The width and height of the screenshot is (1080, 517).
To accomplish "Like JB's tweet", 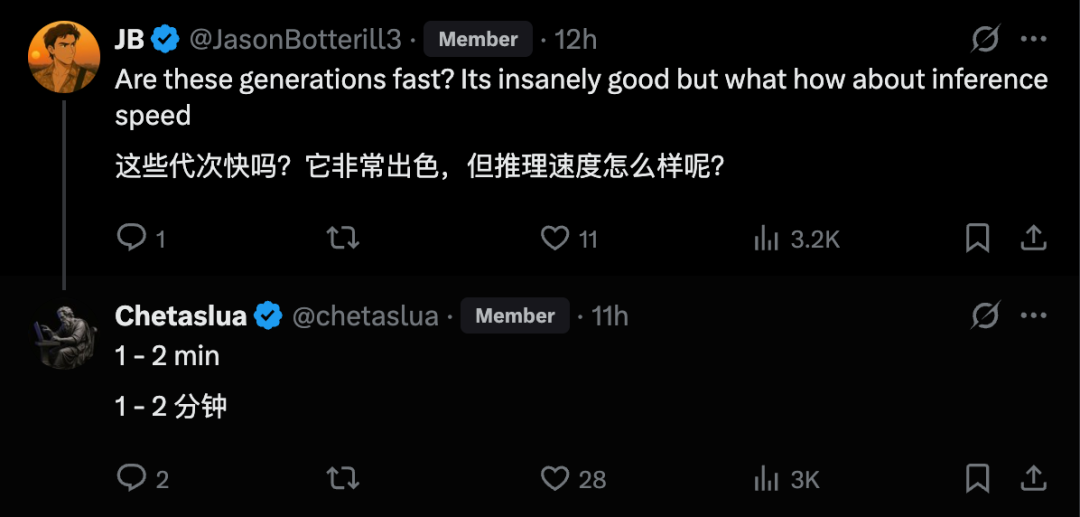I will tap(555, 238).
